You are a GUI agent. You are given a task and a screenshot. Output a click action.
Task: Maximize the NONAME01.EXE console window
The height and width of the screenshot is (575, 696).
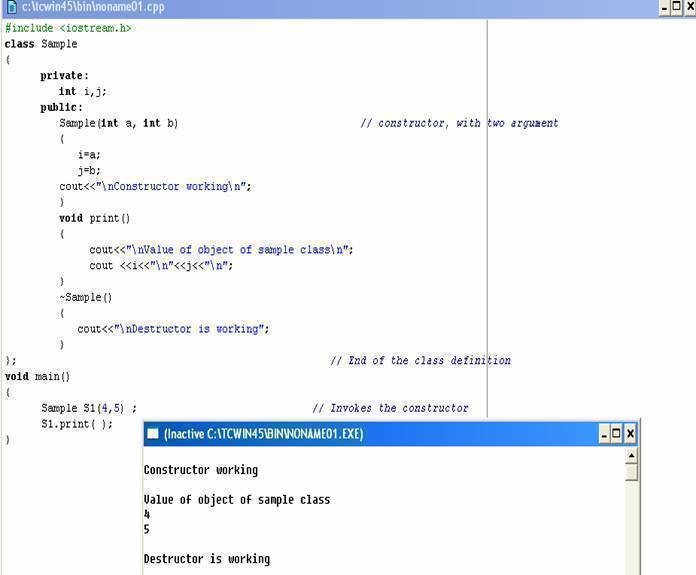click(616, 433)
